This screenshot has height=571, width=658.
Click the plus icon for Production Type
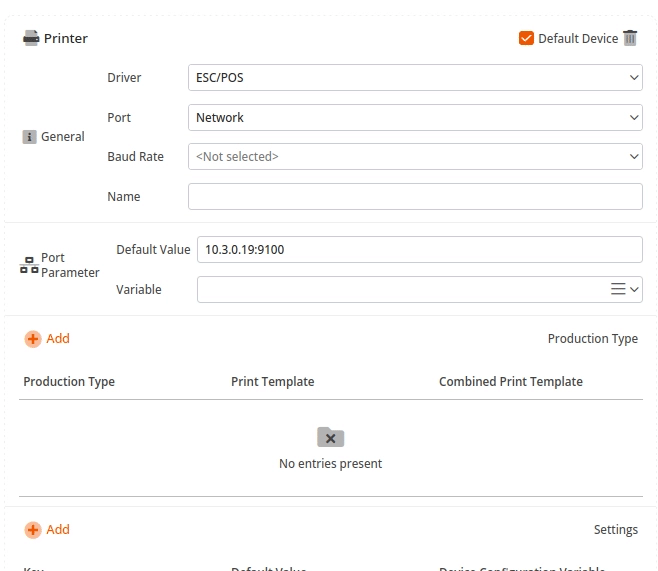pyautogui.click(x=33, y=339)
